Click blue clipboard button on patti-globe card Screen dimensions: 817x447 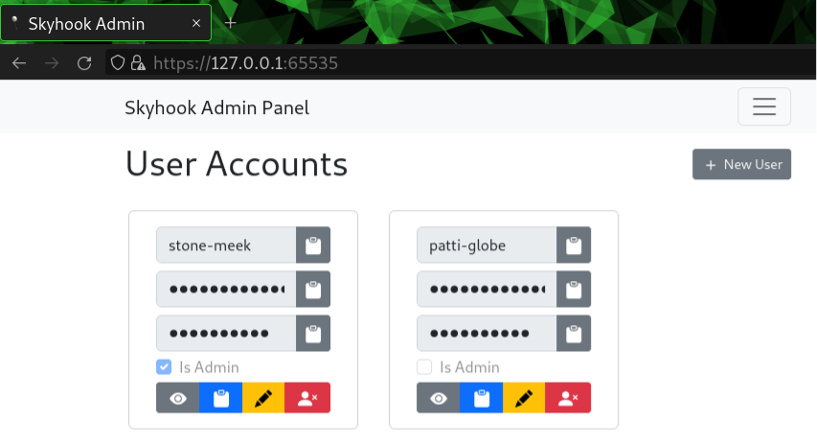[482, 398]
